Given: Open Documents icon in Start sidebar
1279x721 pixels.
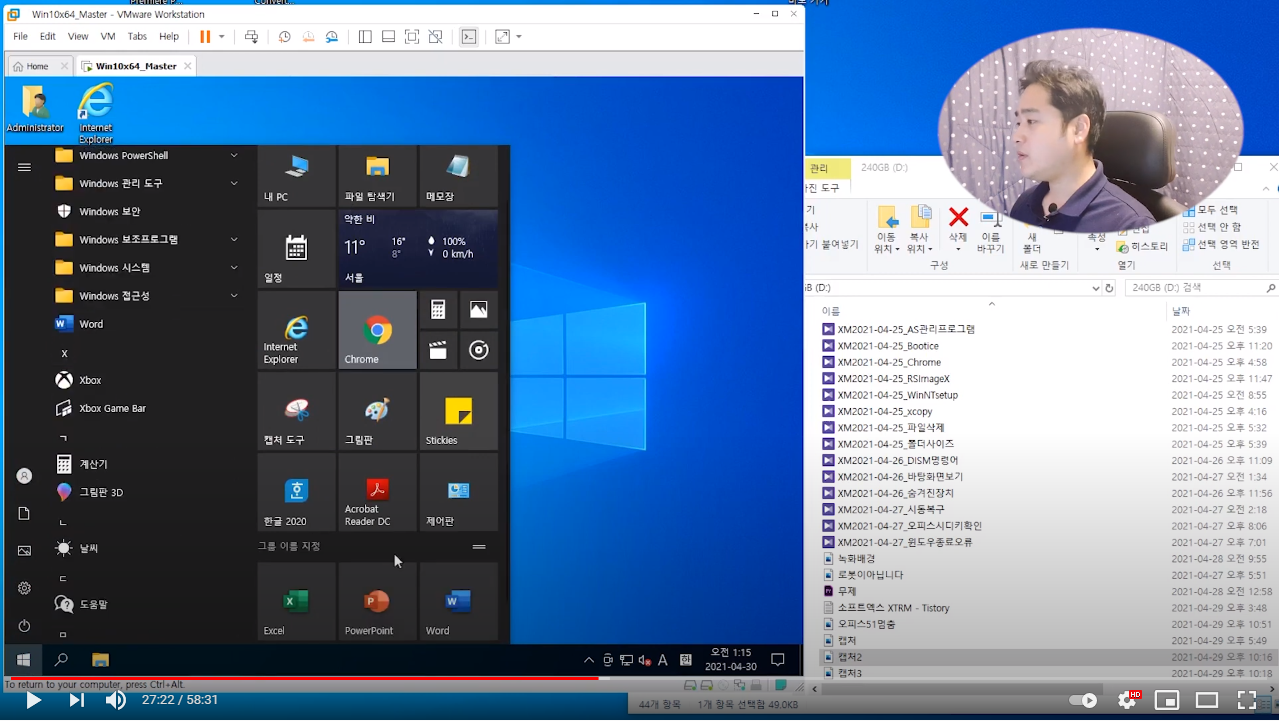Looking at the screenshot, I should [x=24, y=513].
